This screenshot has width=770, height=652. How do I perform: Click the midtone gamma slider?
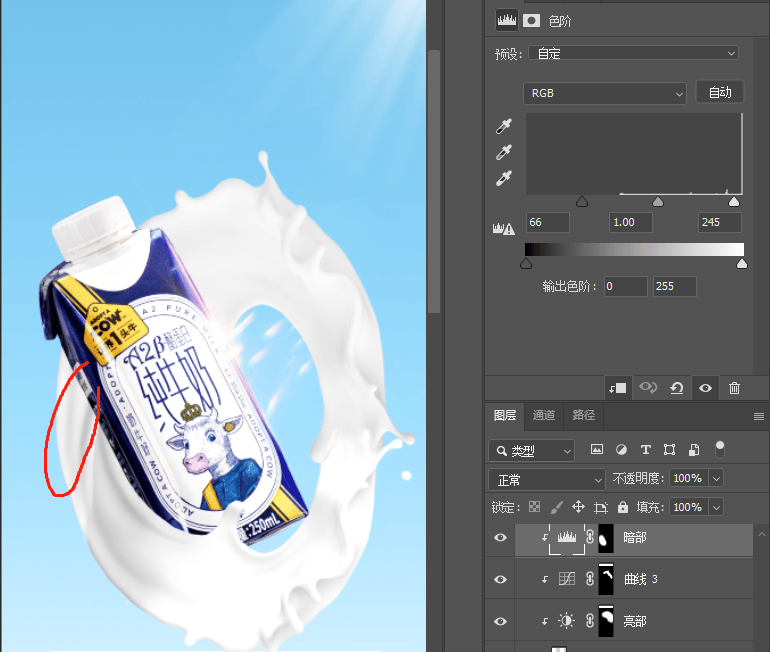(x=658, y=201)
